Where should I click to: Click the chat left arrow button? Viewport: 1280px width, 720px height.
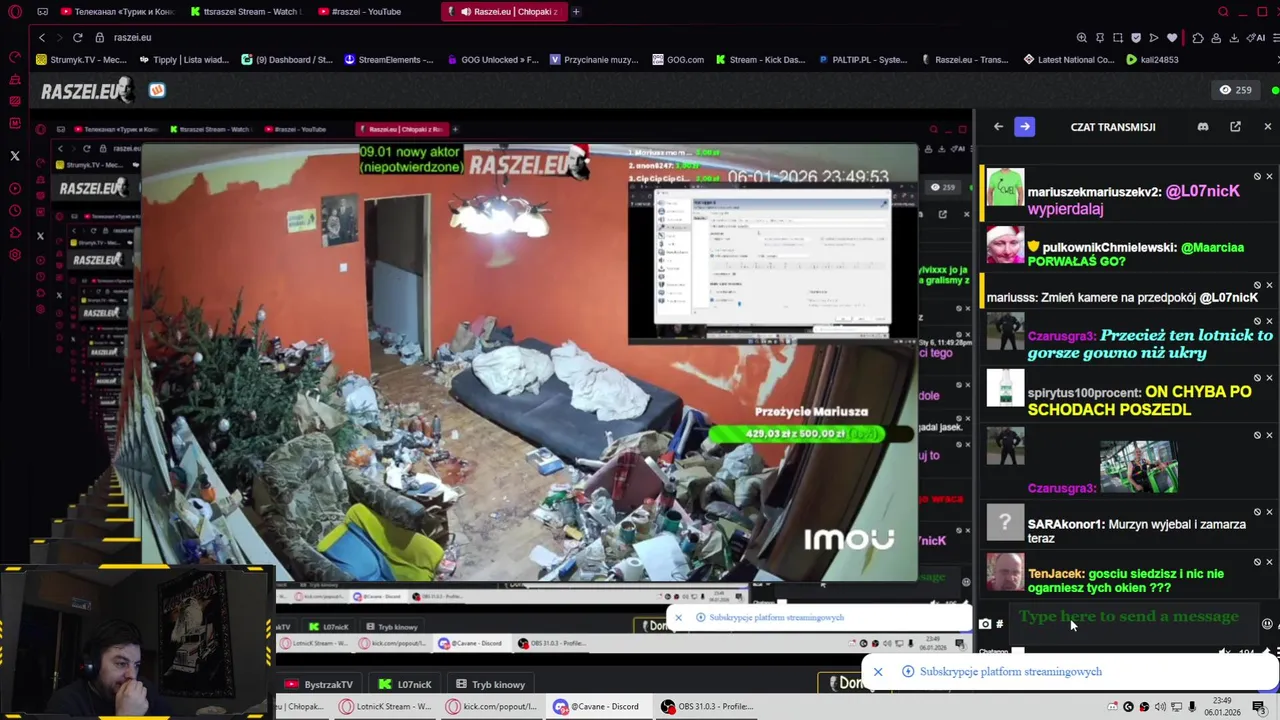pos(998,127)
